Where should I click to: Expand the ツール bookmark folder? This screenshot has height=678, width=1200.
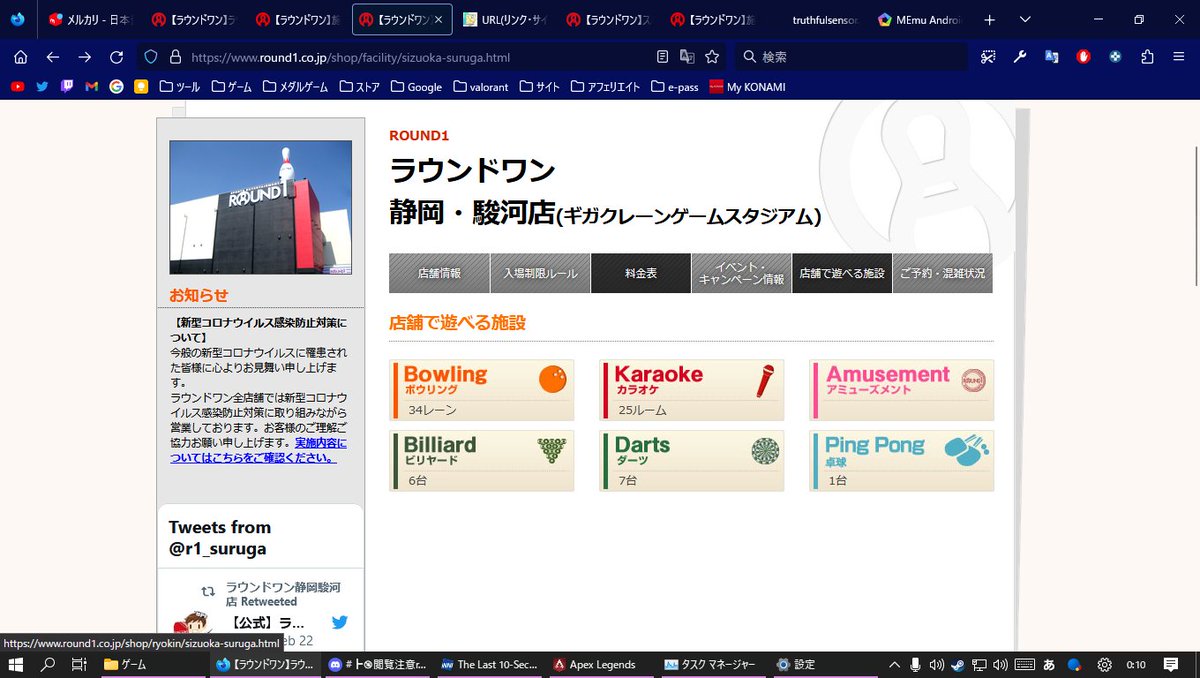[x=180, y=87]
